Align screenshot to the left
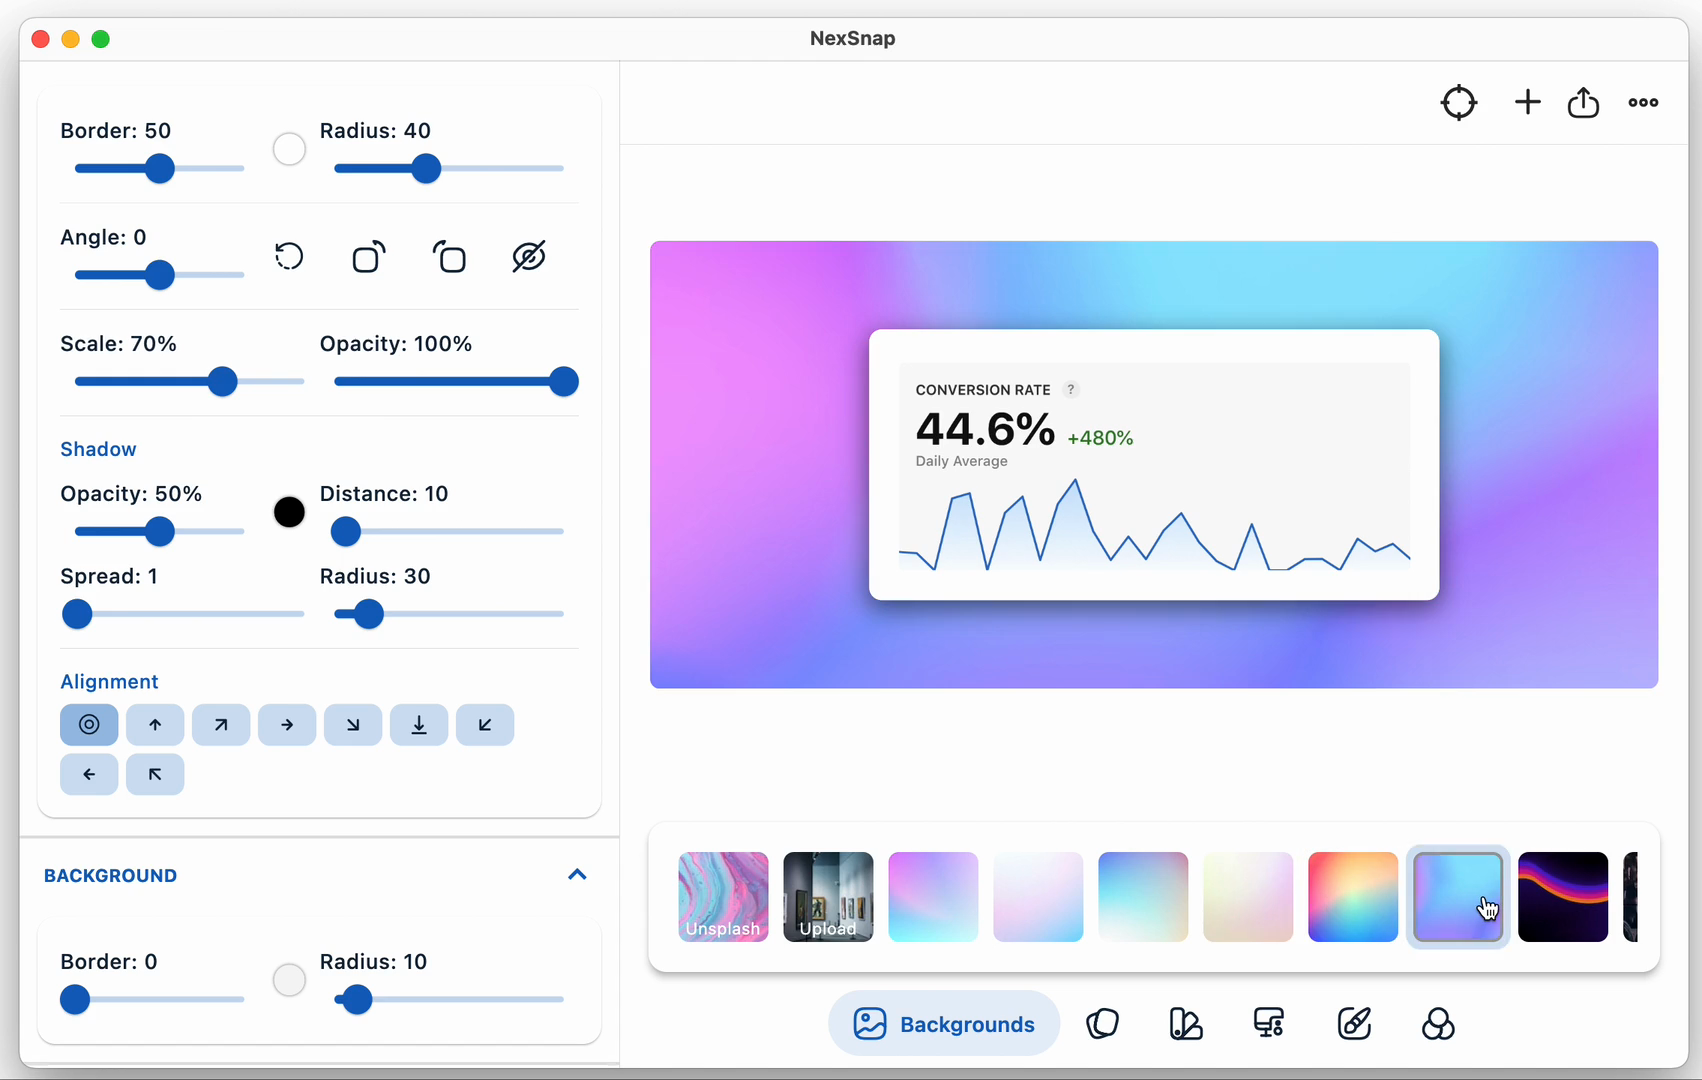 (x=89, y=774)
